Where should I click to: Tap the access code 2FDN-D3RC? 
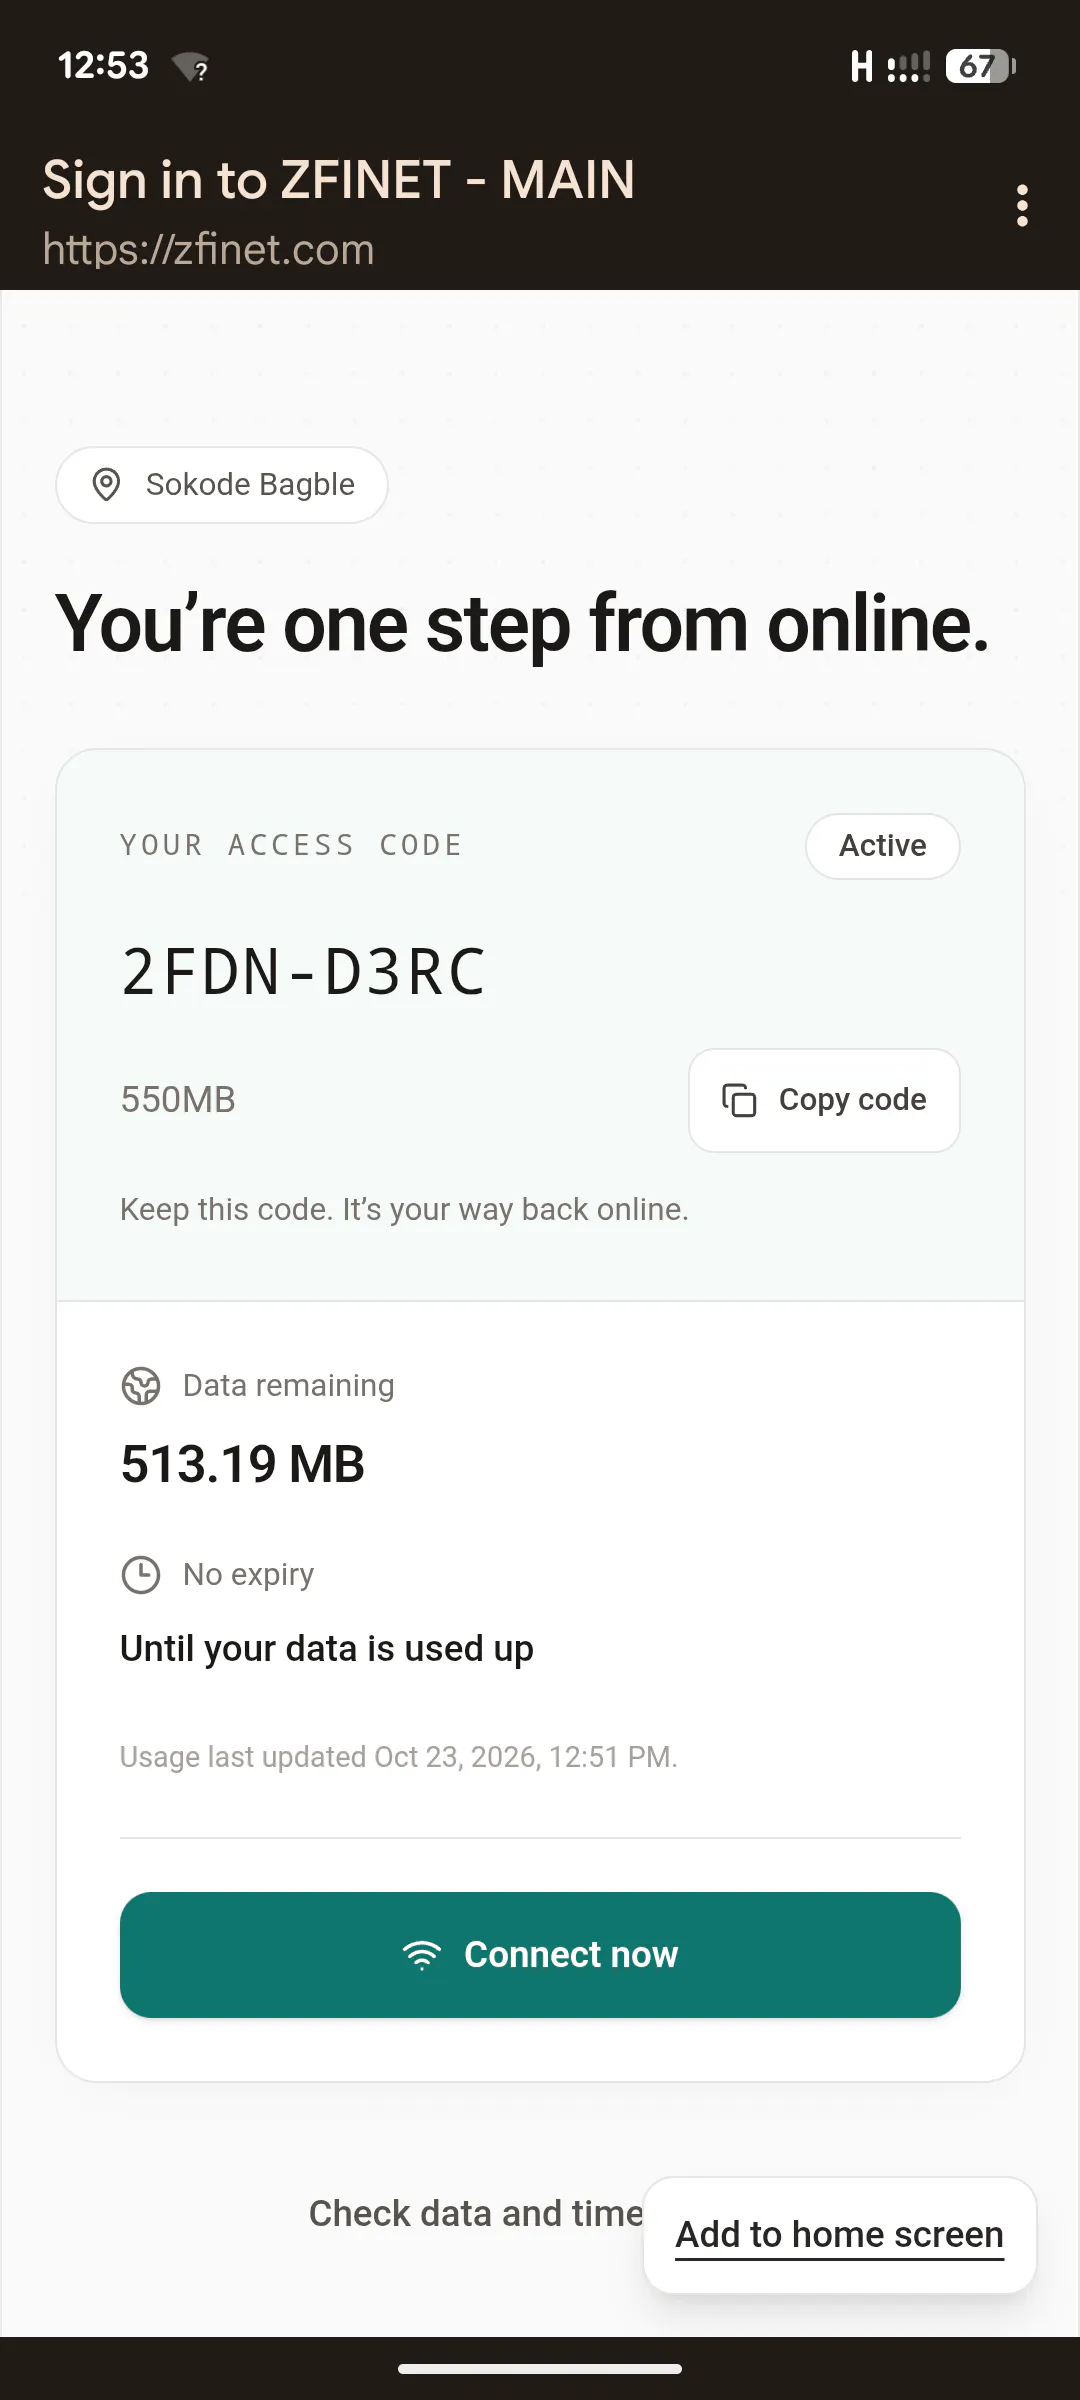[303, 972]
